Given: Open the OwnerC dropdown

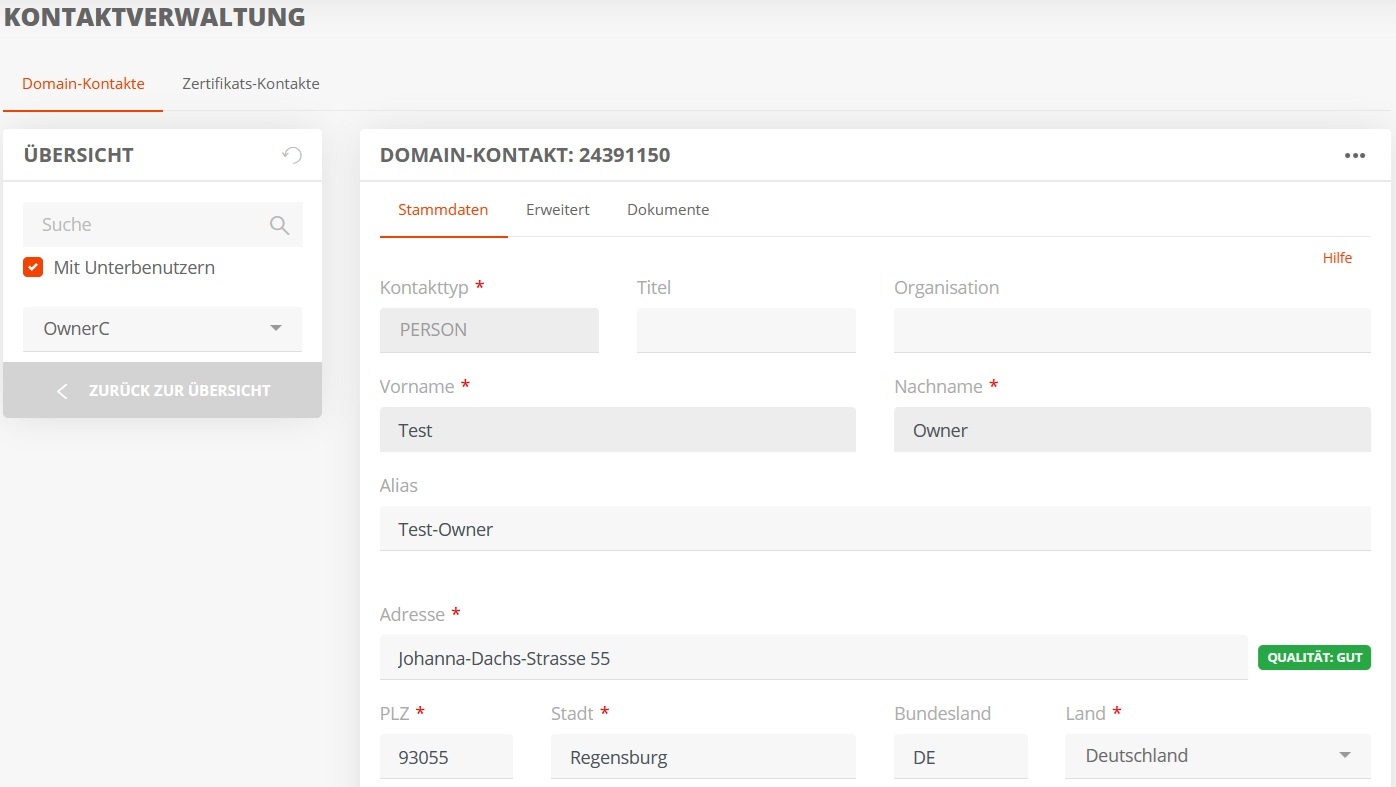Looking at the screenshot, I should [162, 329].
